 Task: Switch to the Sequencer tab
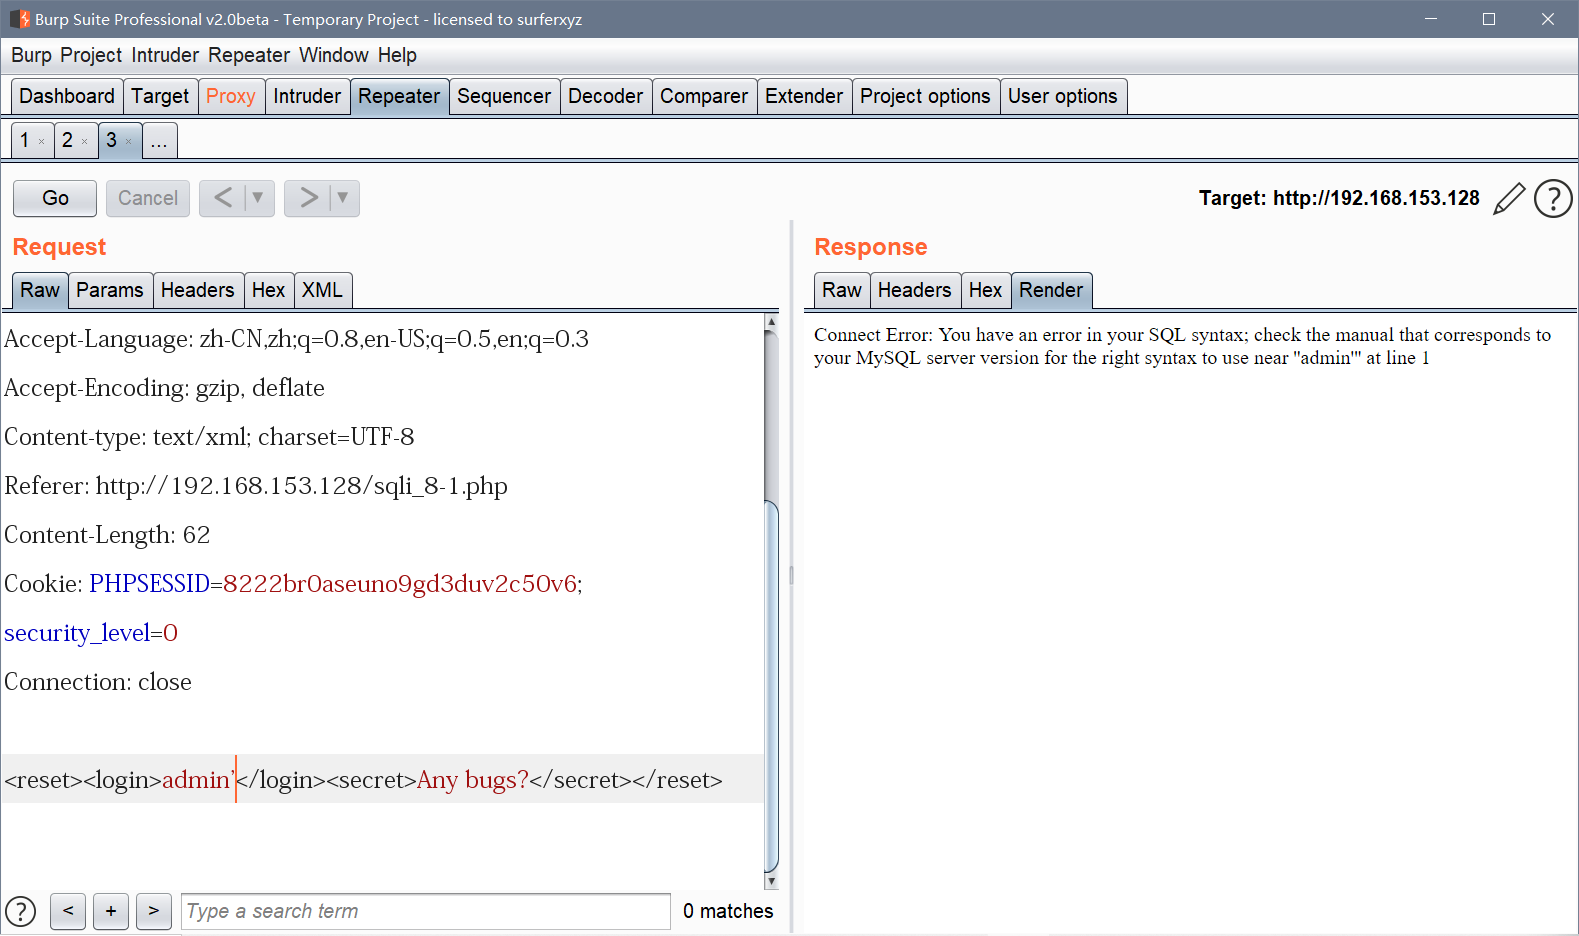tap(504, 96)
